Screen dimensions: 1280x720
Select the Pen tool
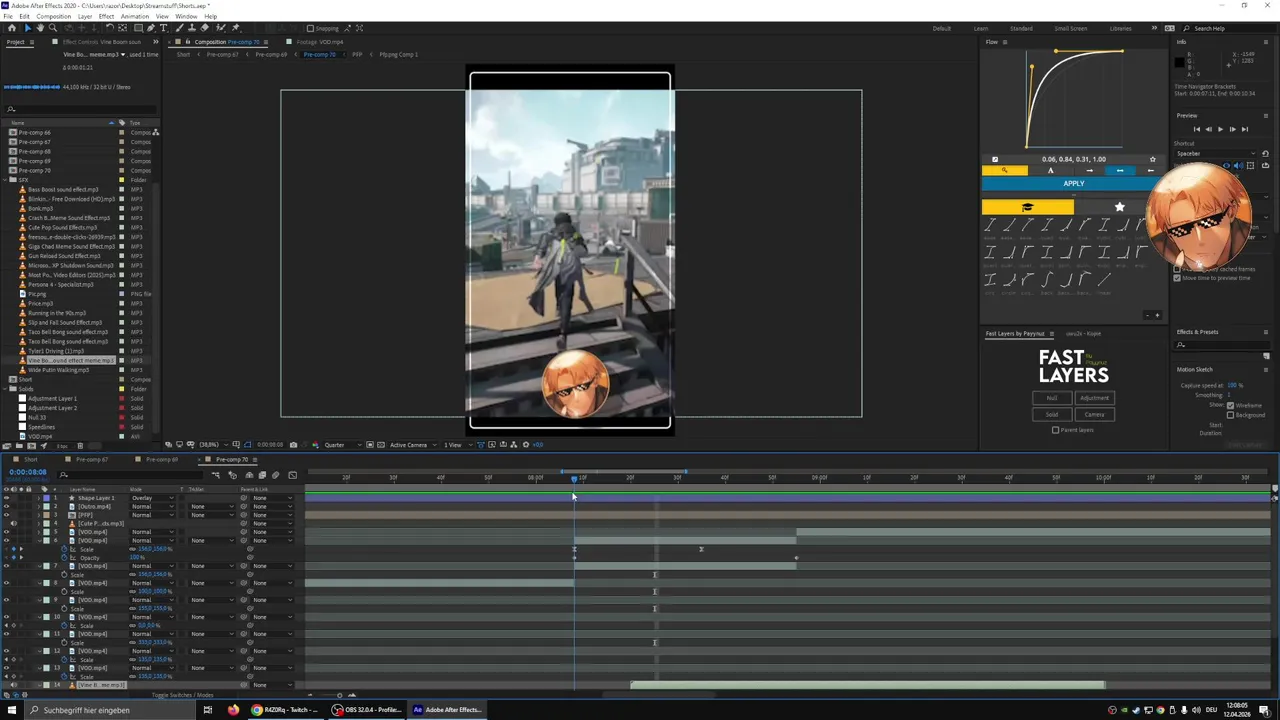coord(151,28)
